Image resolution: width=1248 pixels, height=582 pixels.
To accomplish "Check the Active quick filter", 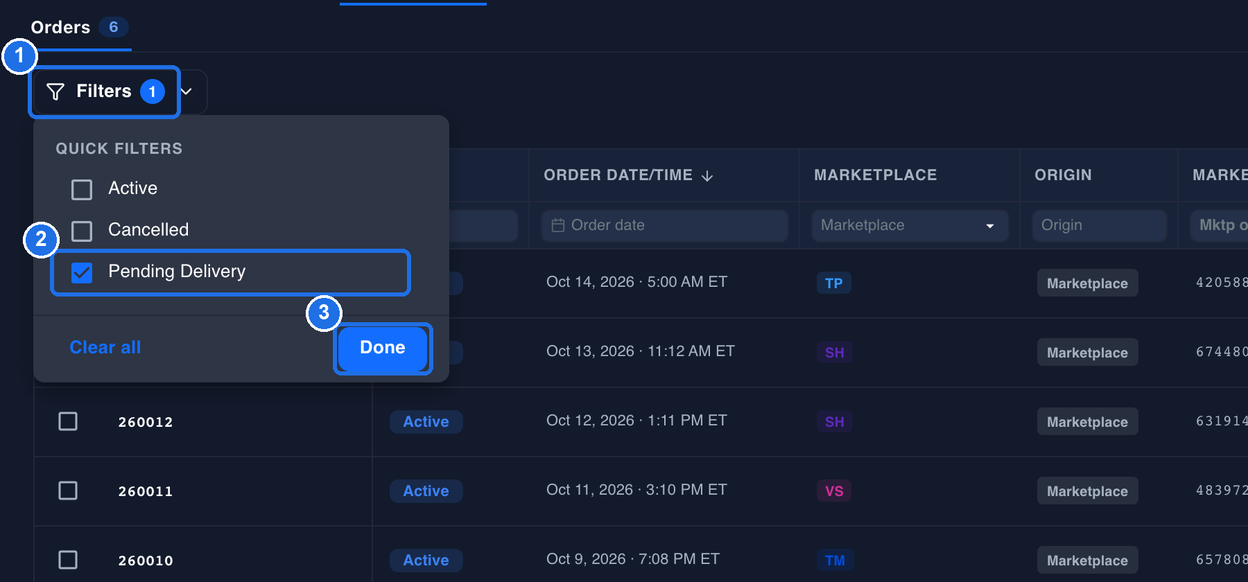I will (82, 189).
